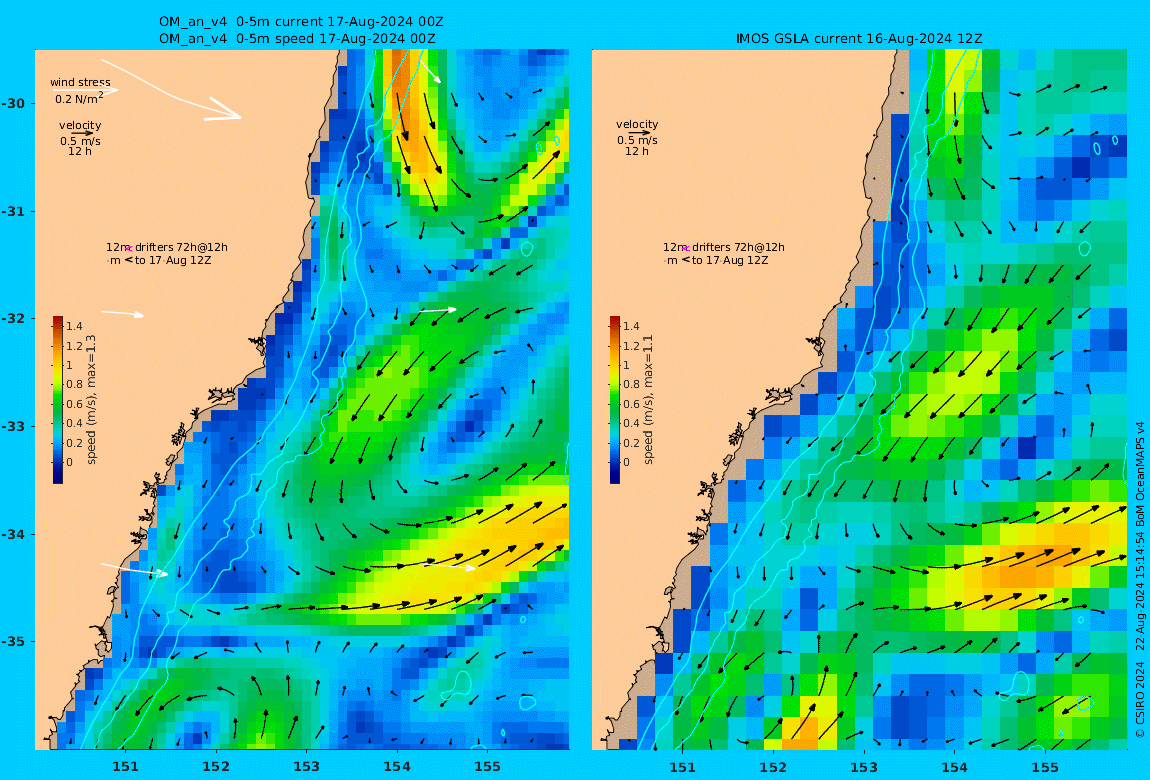Image resolution: width=1150 pixels, height=780 pixels.
Task: Click the '155' longitude label under the left map
Action: 487,767
